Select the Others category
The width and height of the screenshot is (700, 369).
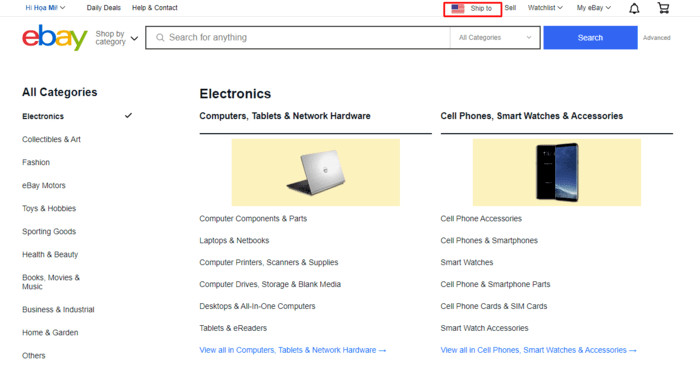[33, 356]
